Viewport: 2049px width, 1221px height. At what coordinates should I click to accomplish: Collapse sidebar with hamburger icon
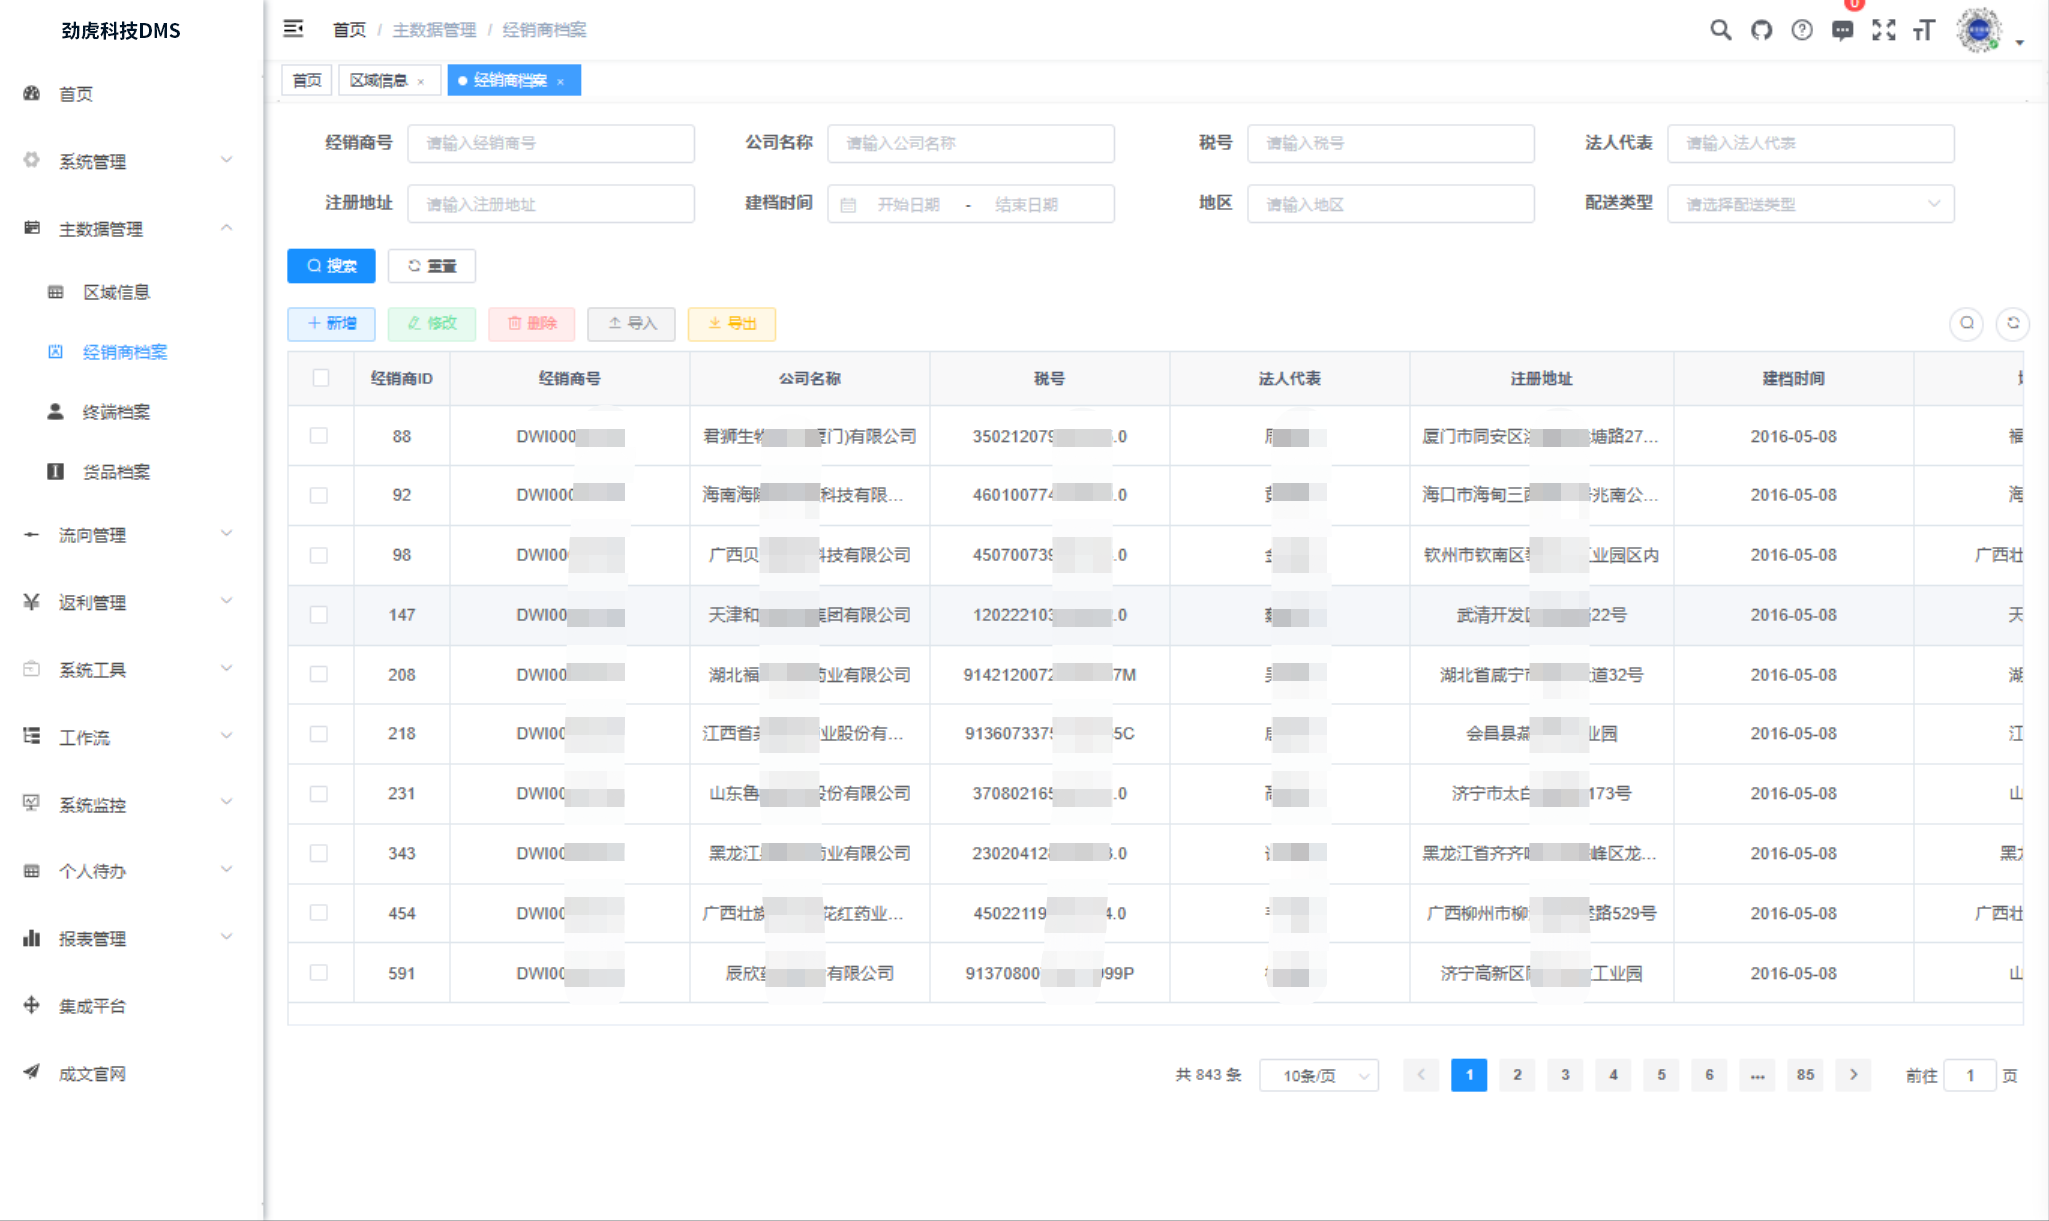click(x=293, y=29)
